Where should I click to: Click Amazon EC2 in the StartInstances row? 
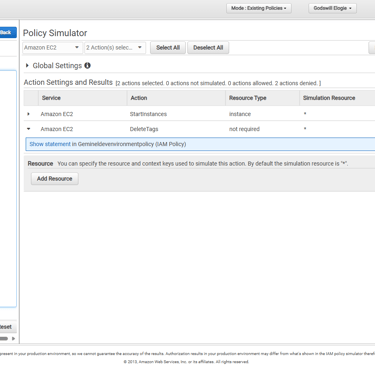point(57,114)
